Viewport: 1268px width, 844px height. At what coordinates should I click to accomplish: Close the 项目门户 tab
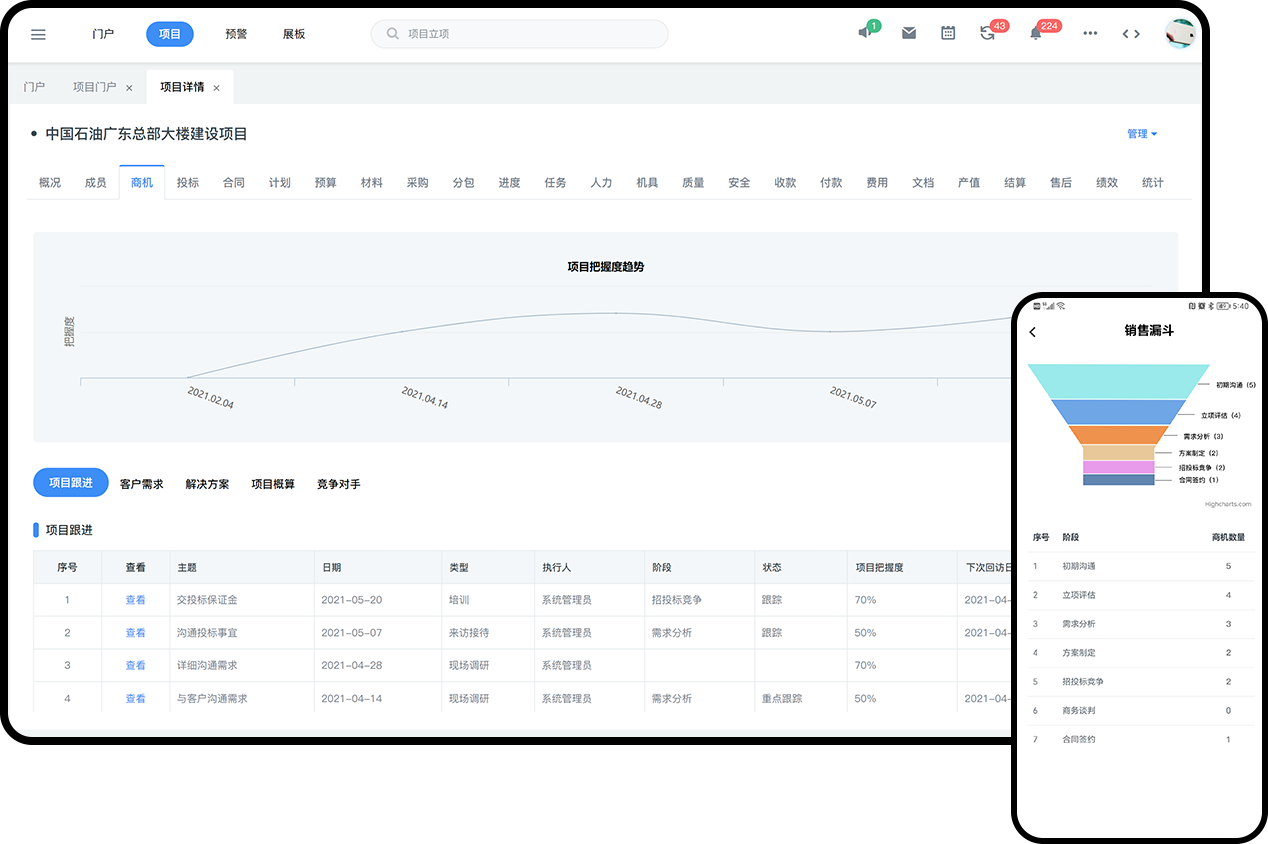pyautogui.click(x=129, y=88)
